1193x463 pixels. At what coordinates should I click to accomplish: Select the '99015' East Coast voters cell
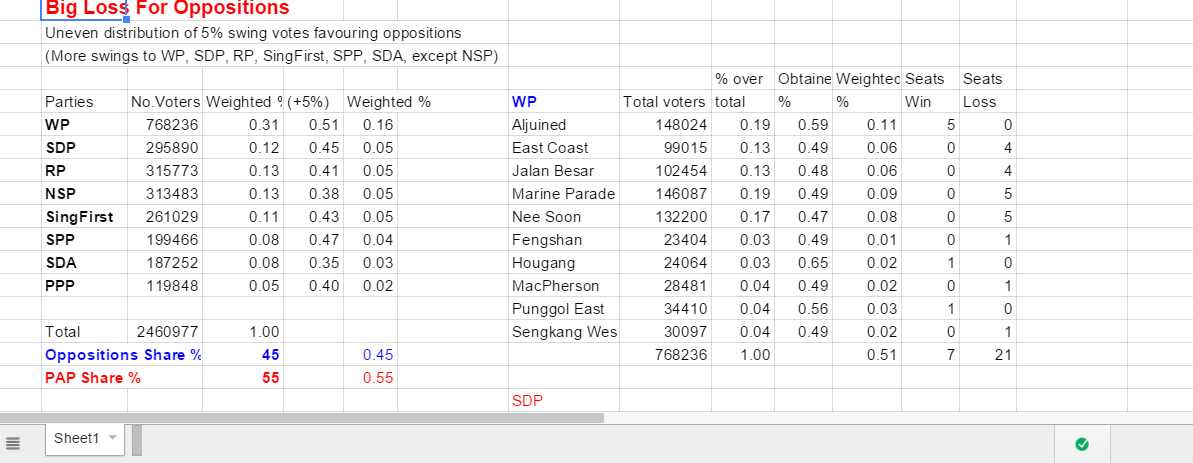tap(666, 147)
